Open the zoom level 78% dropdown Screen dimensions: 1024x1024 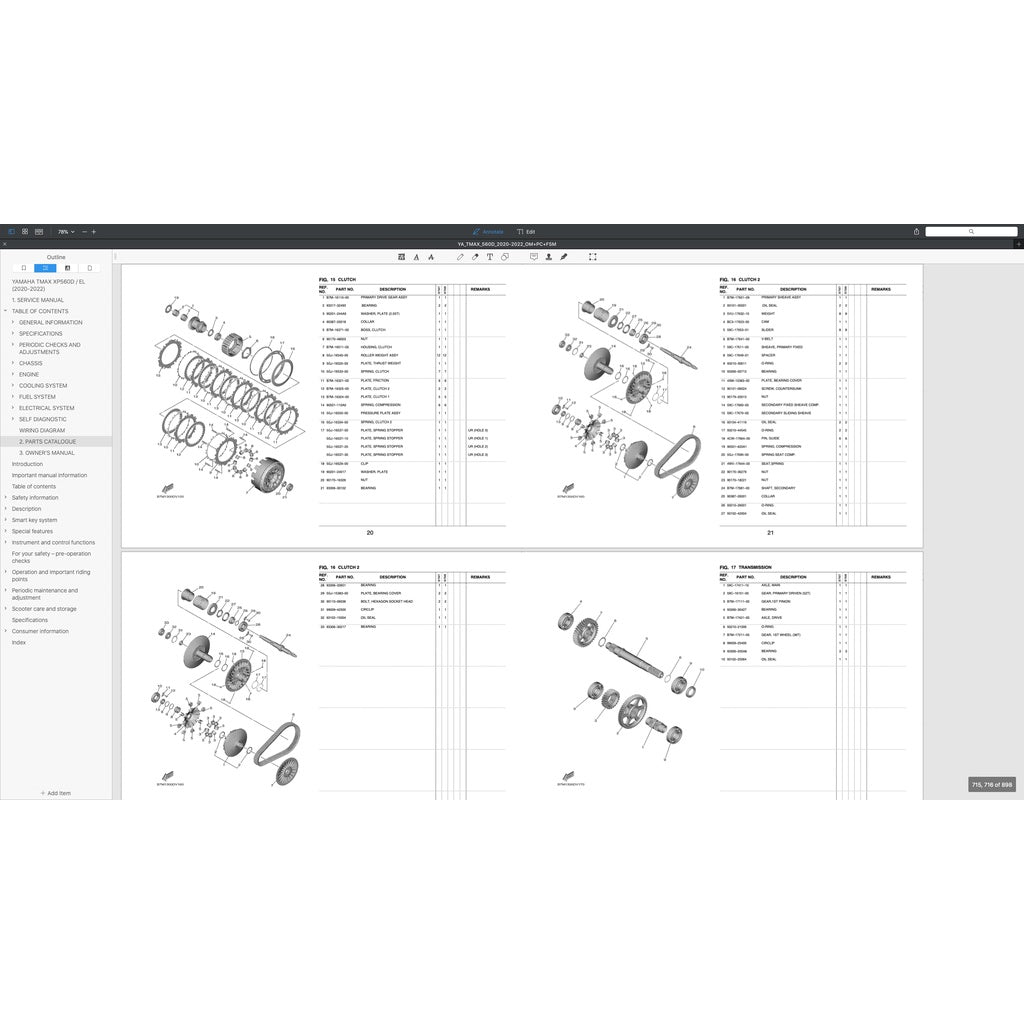click(68, 232)
